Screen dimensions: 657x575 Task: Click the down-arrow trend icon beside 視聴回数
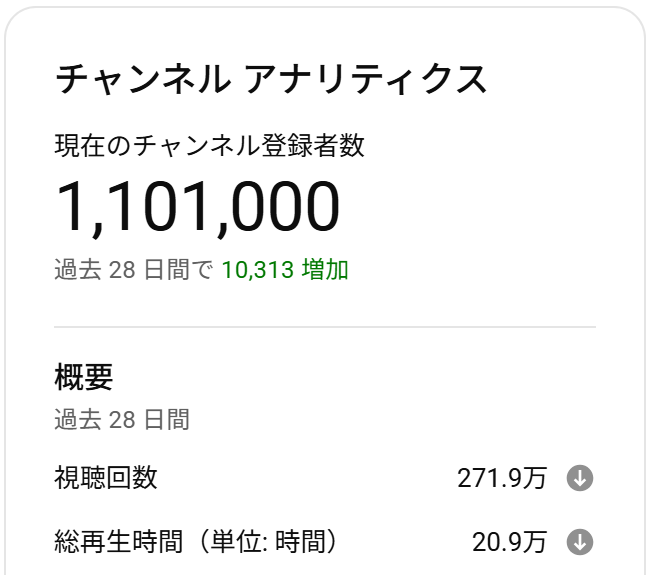(580, 478)
